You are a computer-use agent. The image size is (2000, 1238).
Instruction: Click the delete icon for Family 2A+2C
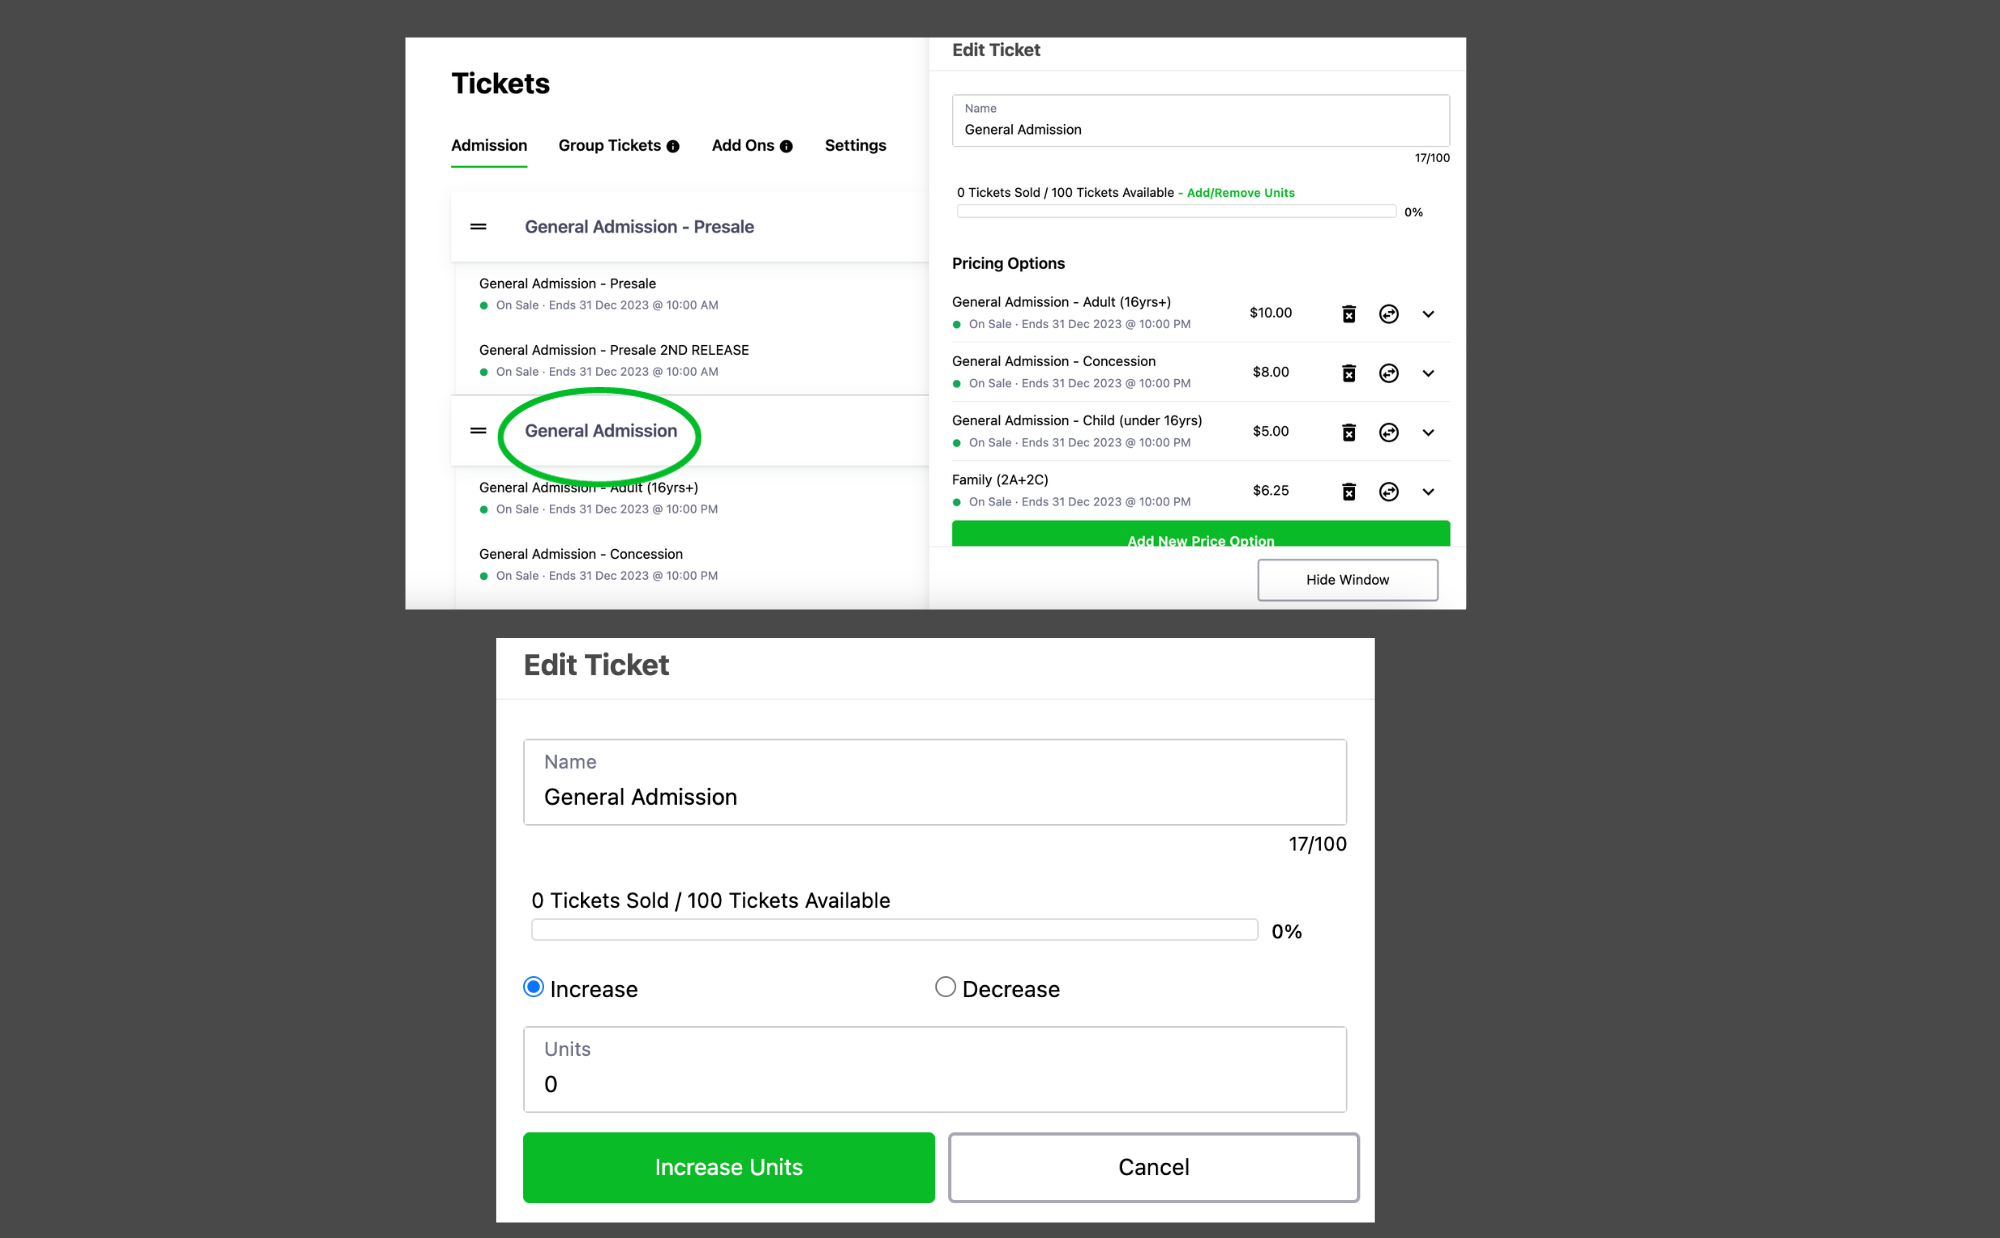(x=1349, y=490)
